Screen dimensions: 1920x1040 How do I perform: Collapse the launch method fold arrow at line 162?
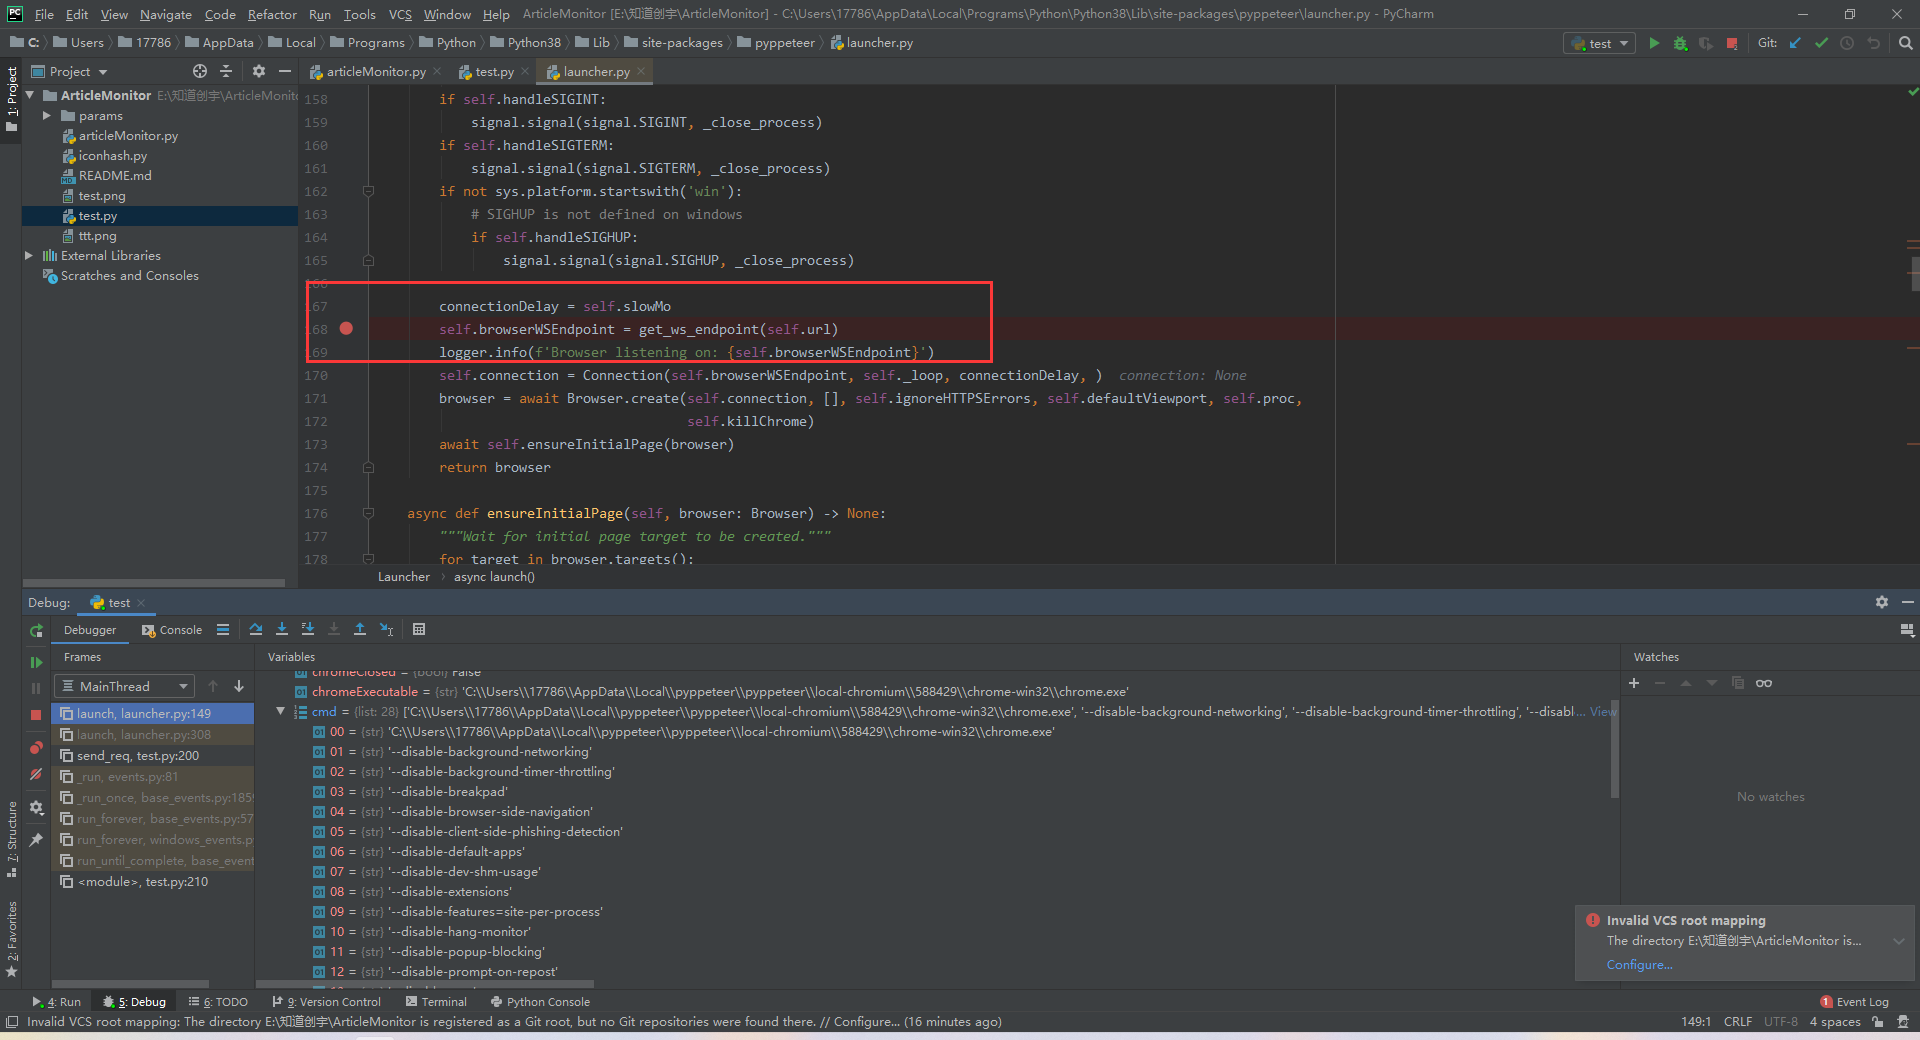click(368, 191)
